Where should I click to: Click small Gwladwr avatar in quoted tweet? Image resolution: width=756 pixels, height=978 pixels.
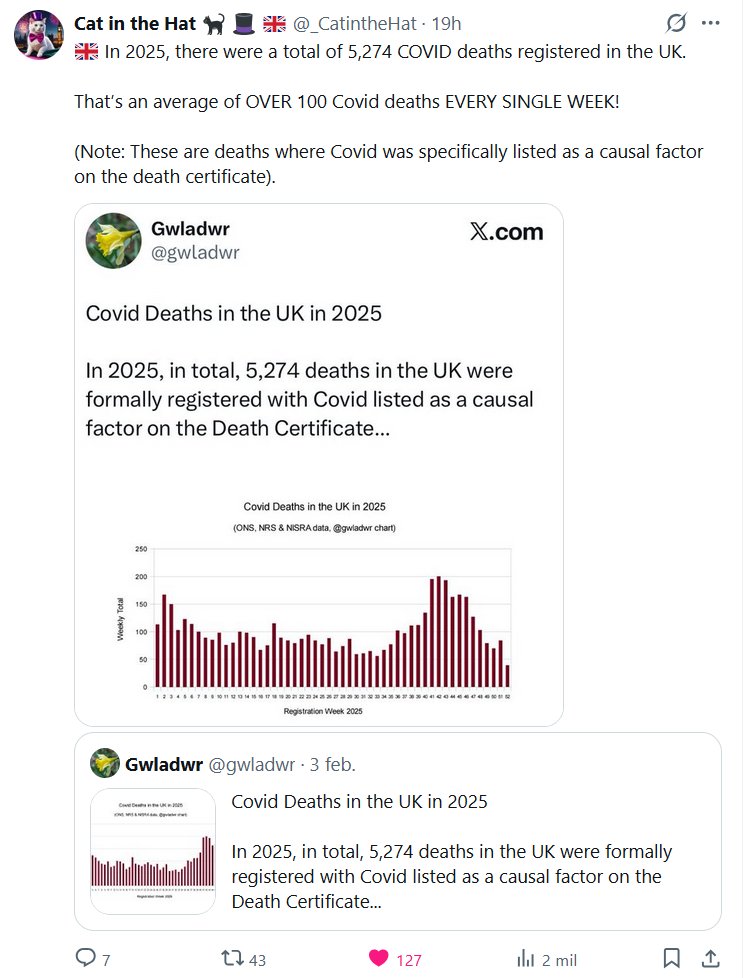point(105,764)
